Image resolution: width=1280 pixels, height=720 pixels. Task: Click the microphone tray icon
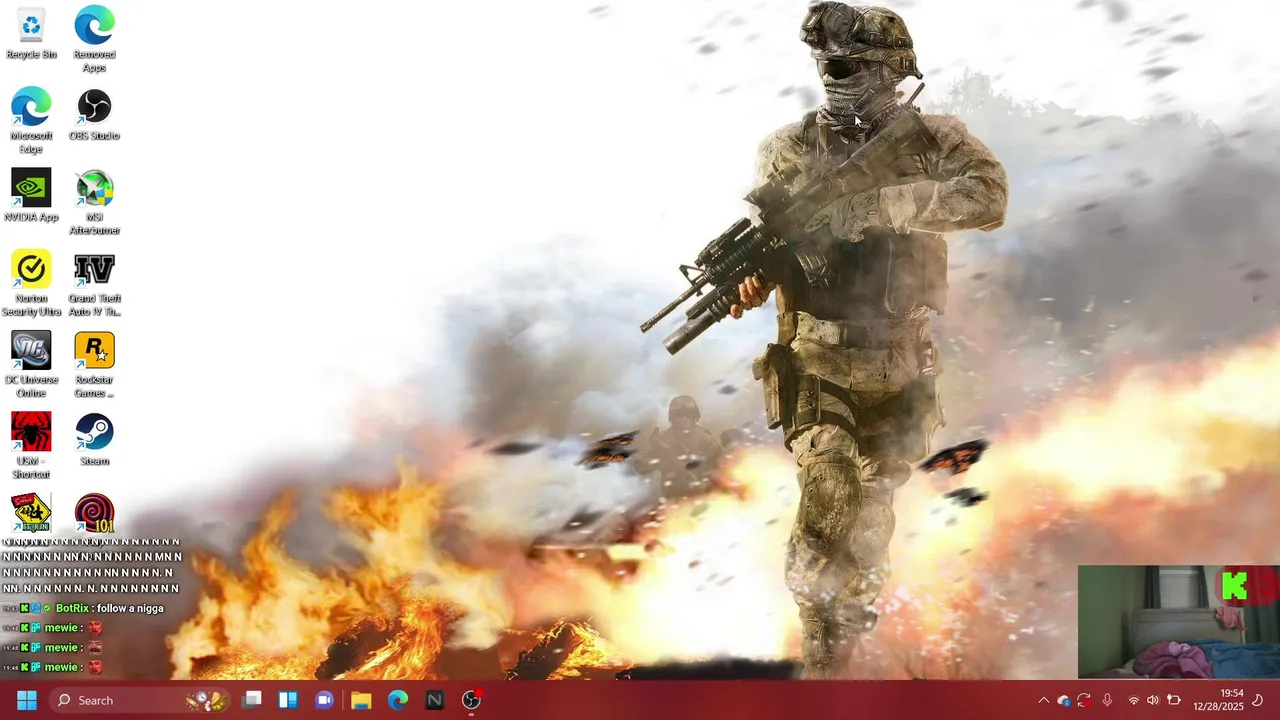(x=1107, y=700)
